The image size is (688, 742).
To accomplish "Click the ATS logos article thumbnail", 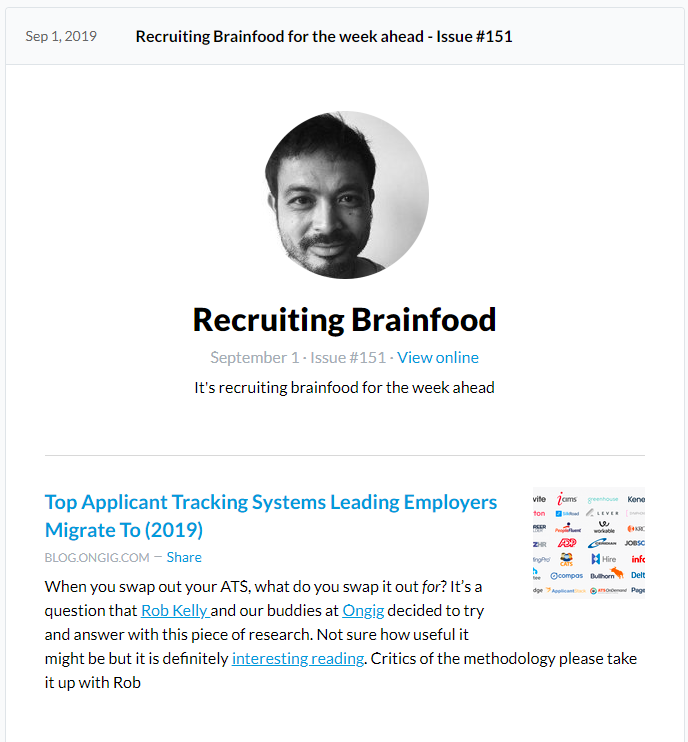I will click(x=589, y=543).
